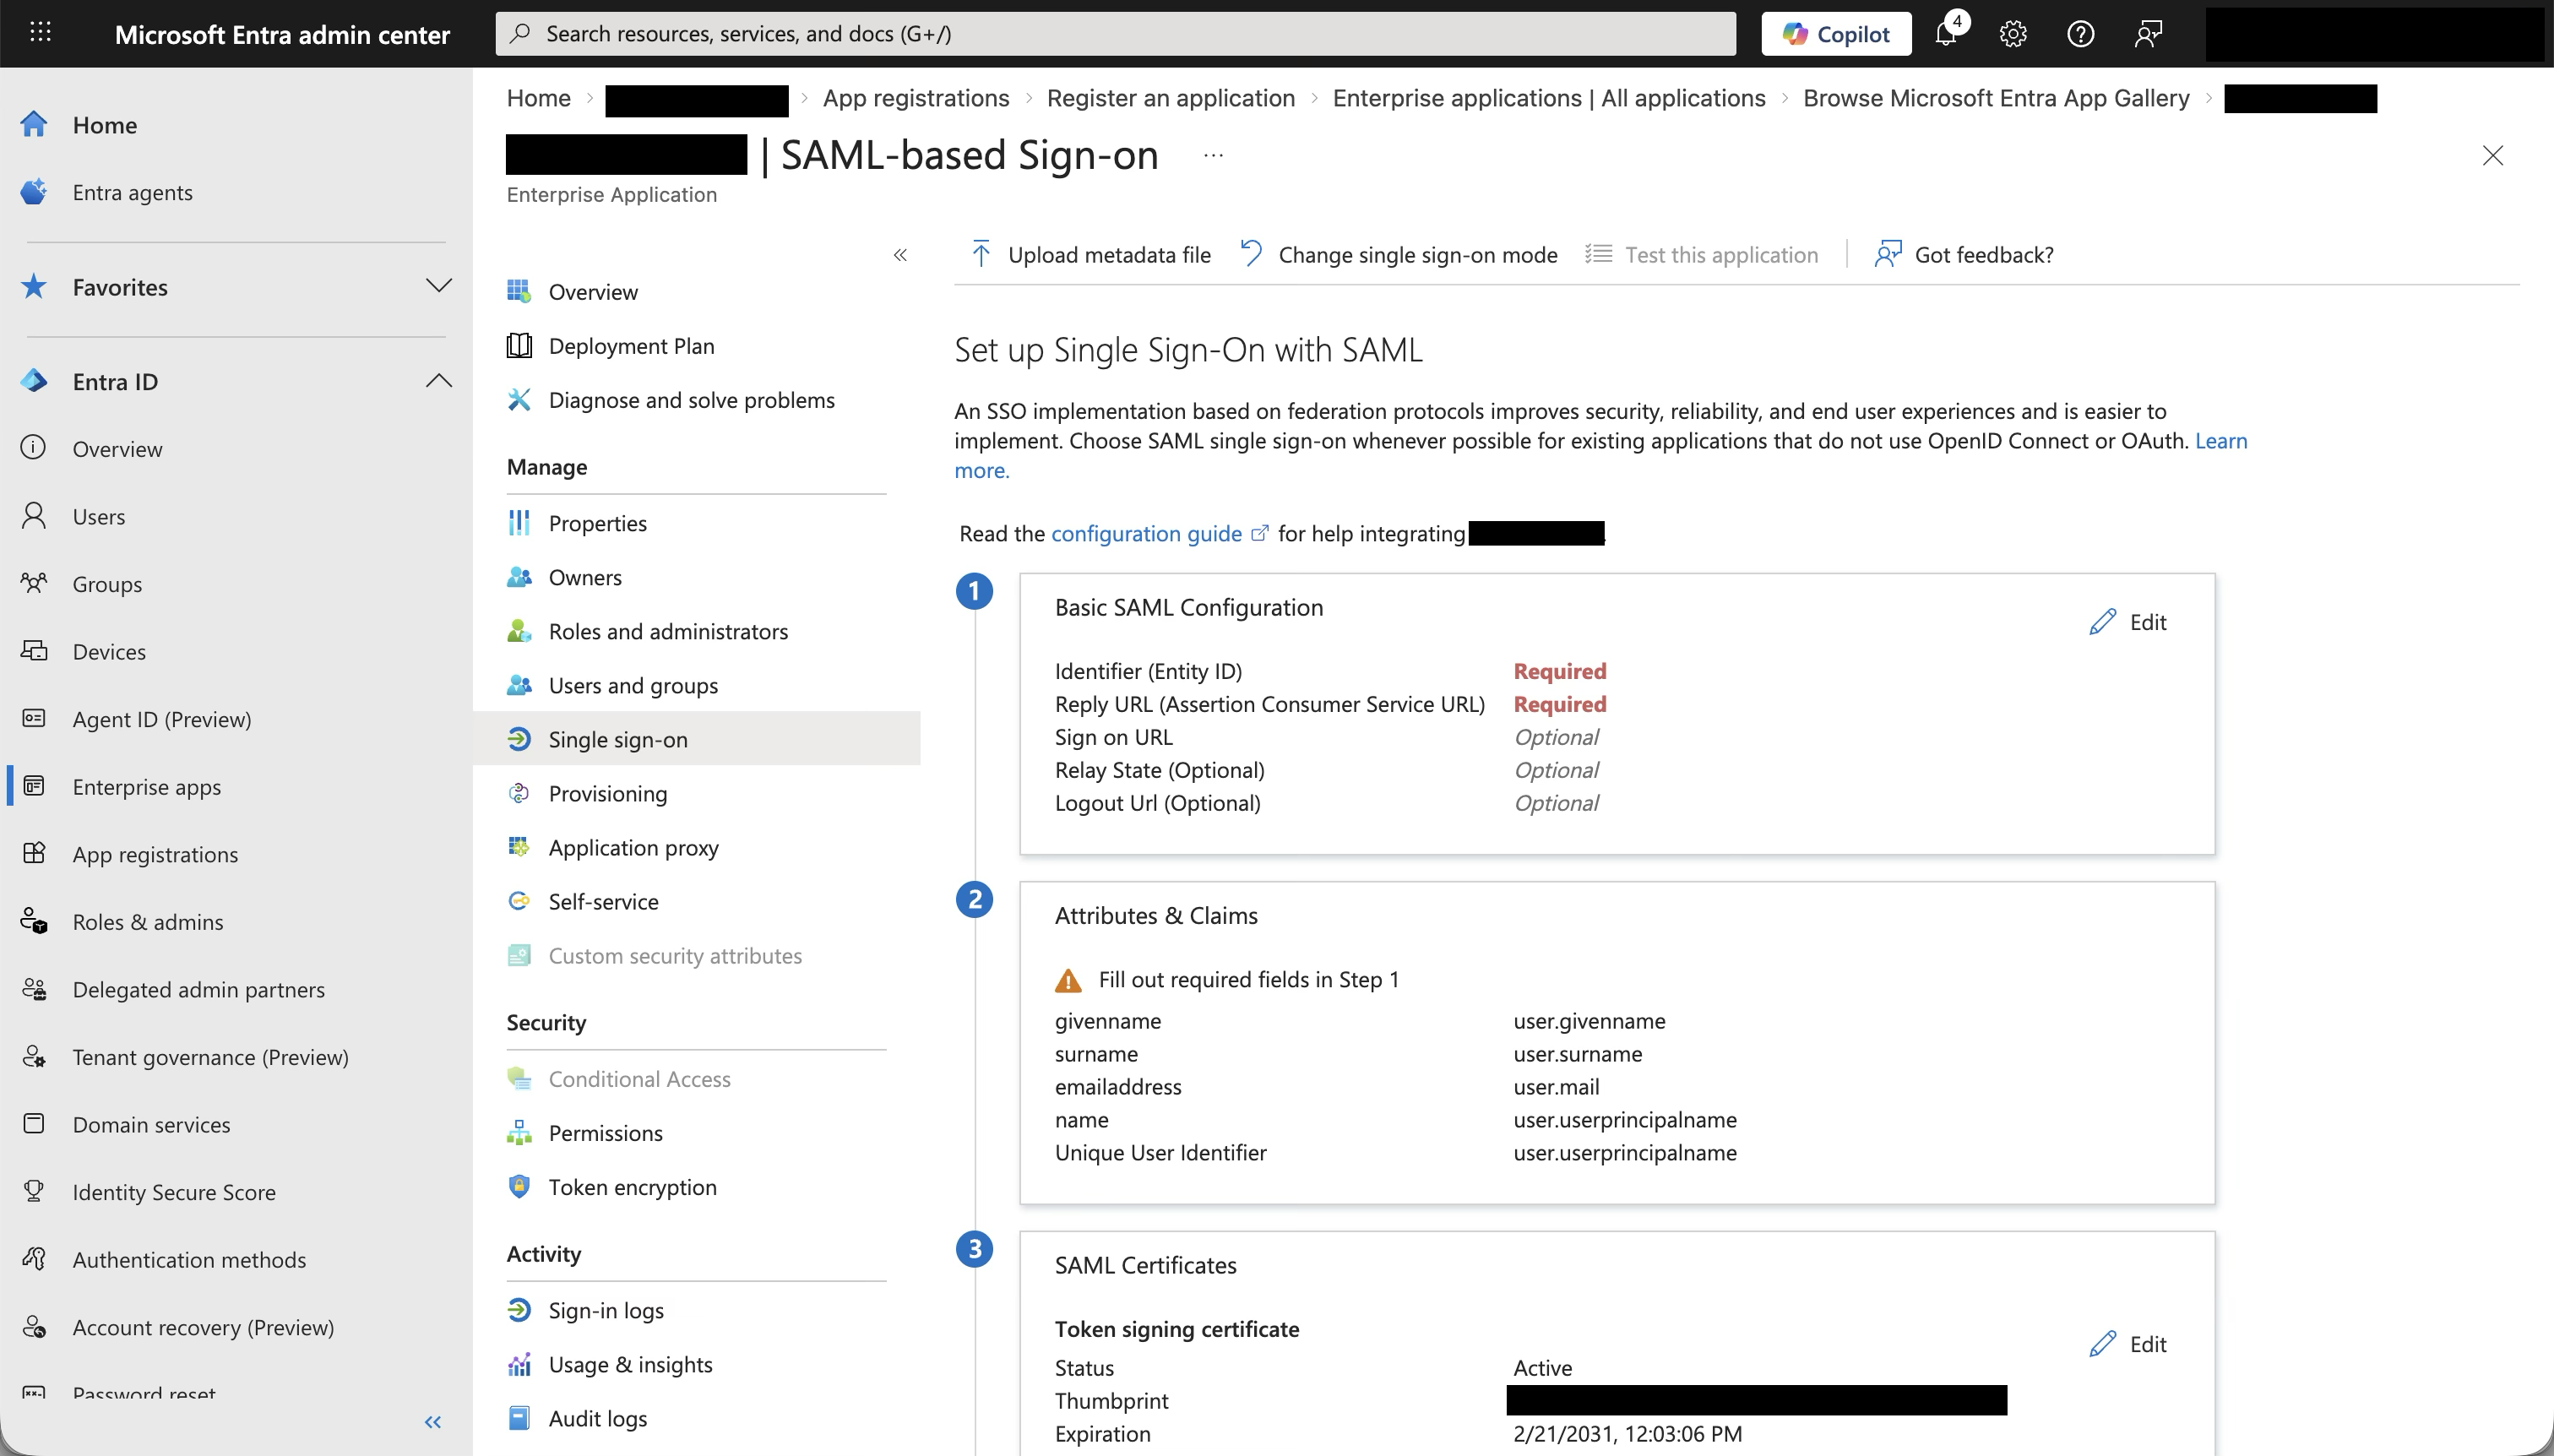Click the feedback person icon in header

(2148, 34)
